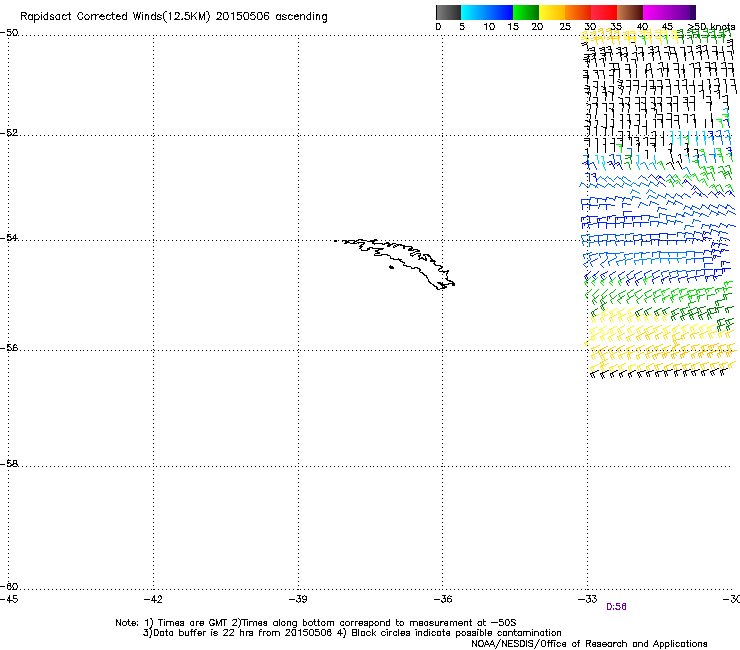Pick the yellow 20-25 knots legend color
Screen dimensions: 740x650
552,12
